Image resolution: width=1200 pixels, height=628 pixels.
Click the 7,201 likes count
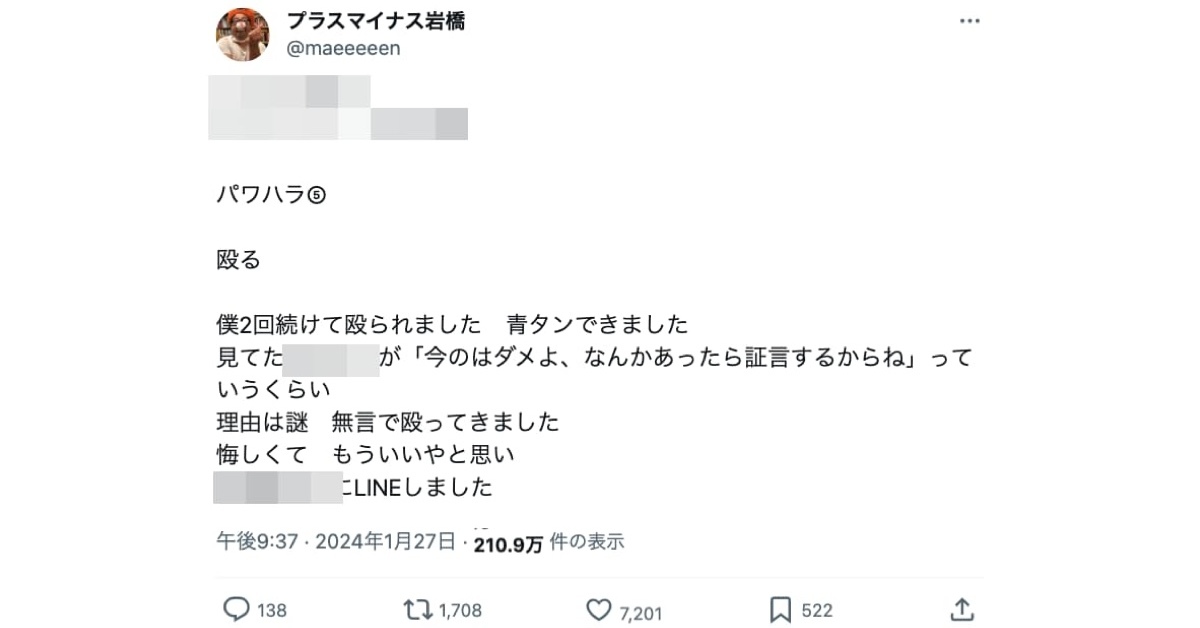(x=640, y=610)
